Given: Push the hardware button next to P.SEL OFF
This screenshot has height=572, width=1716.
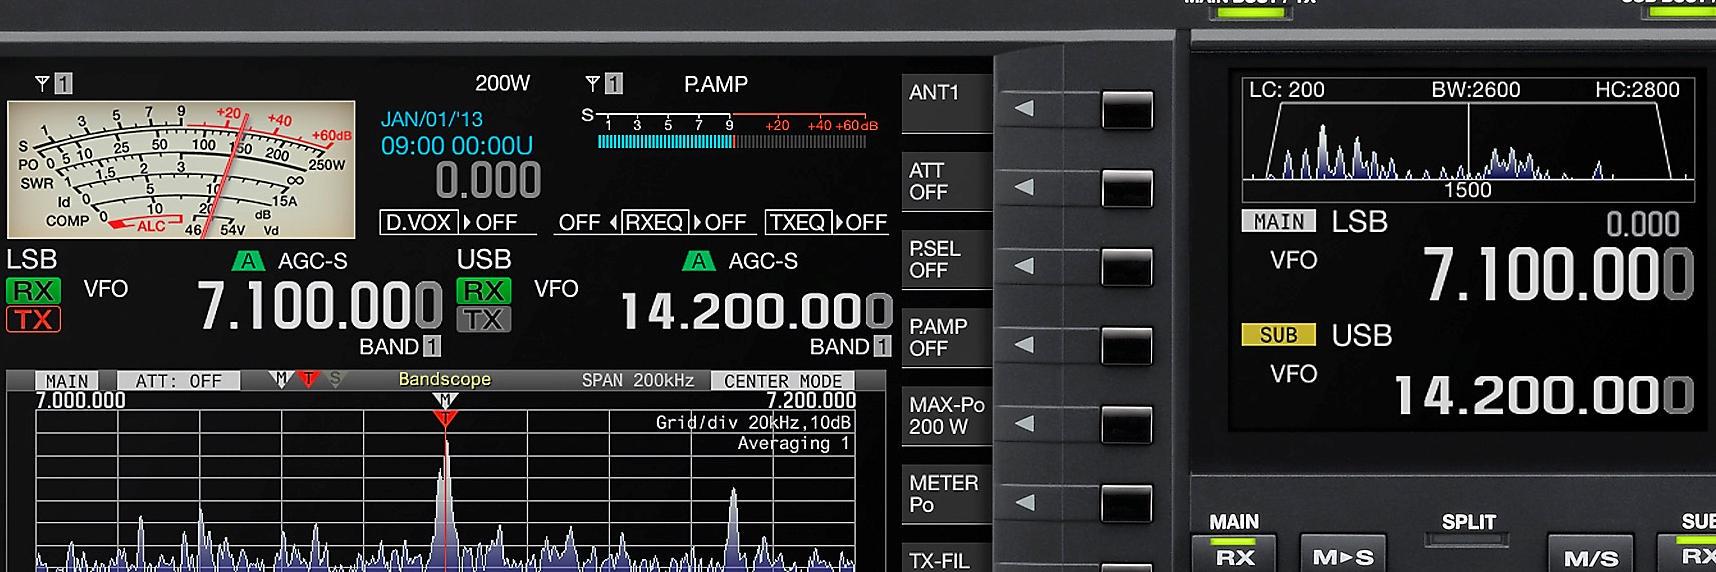Looking at the screenshot, I should click(1127, 267).
